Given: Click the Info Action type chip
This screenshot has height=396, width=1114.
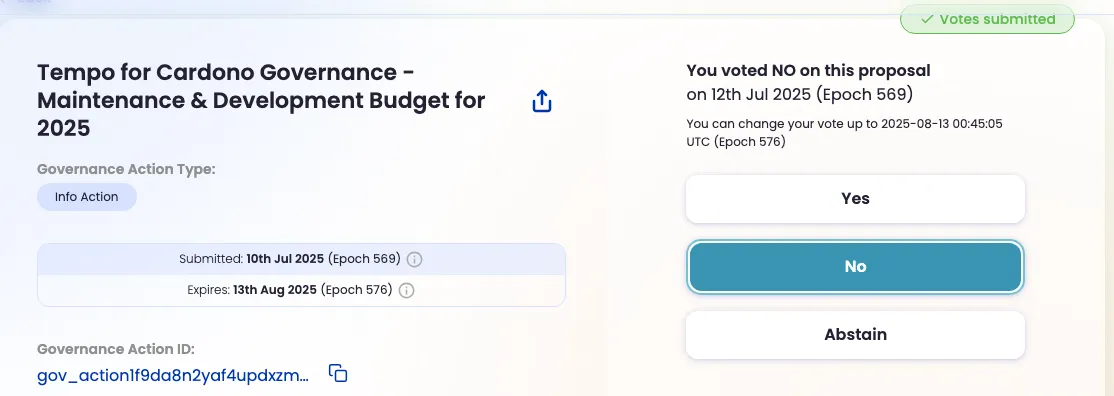Looking at the screenshot, I should coord(87,197).
